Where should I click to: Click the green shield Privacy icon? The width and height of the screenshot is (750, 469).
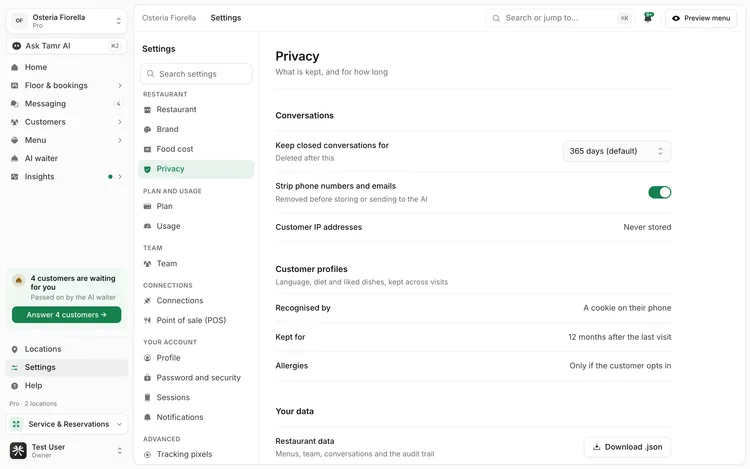point(147,169)
